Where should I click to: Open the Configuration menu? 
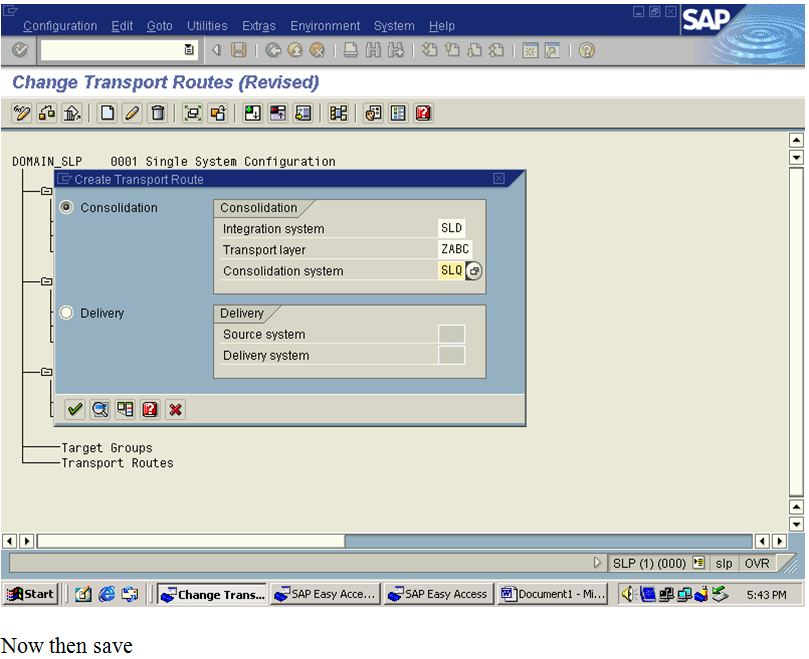60,26
